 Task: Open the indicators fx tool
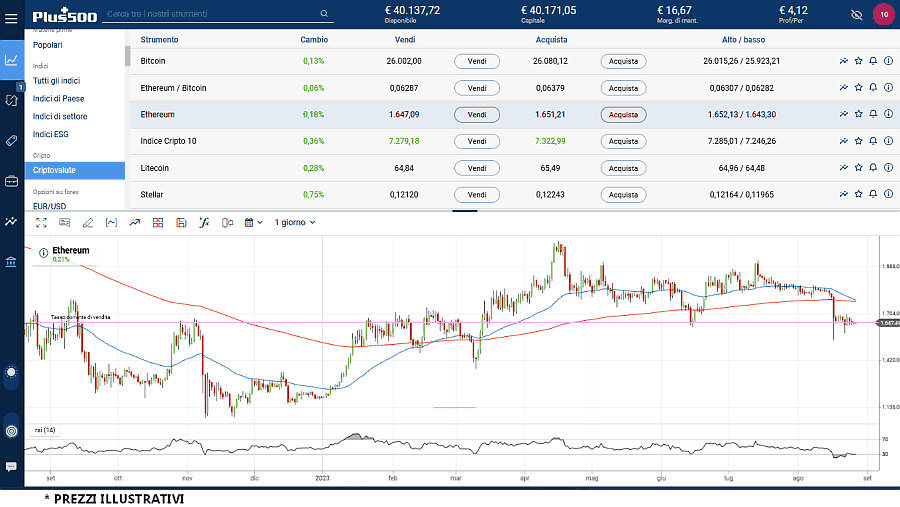click(x=203, y=222)
